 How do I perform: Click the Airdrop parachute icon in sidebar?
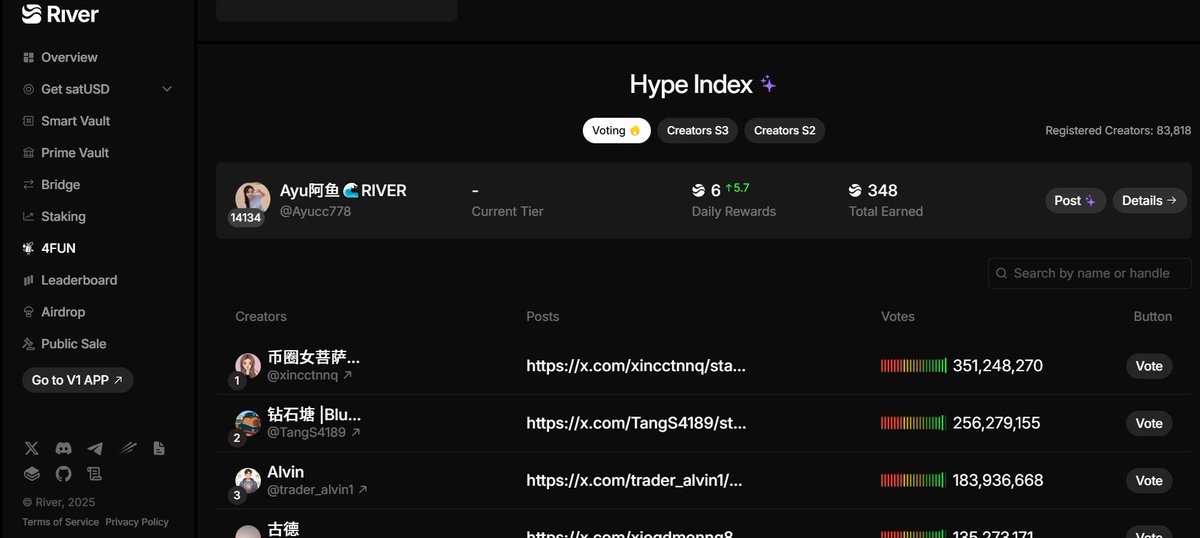click(29, 312)
